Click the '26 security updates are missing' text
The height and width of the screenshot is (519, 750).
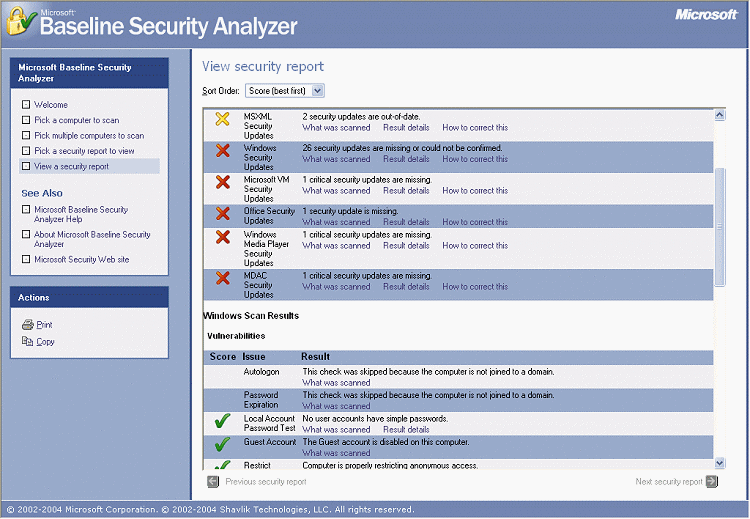coord(402,148)
